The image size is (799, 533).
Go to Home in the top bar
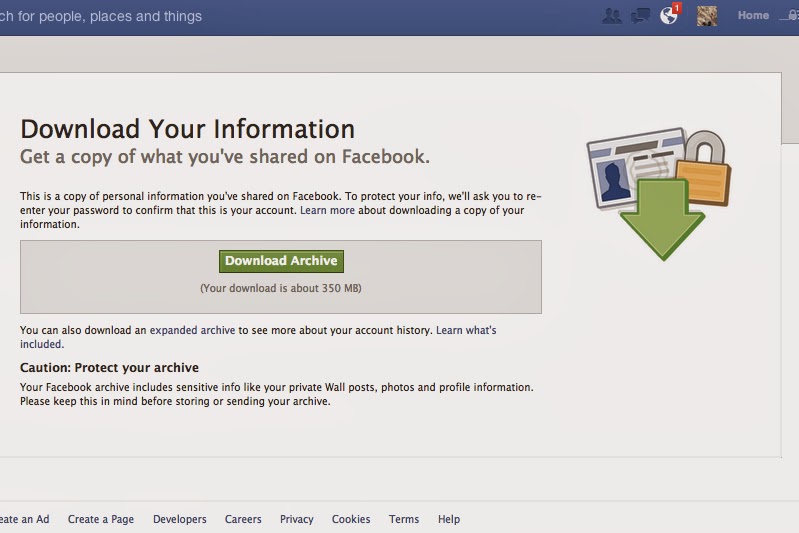(753, 15)
